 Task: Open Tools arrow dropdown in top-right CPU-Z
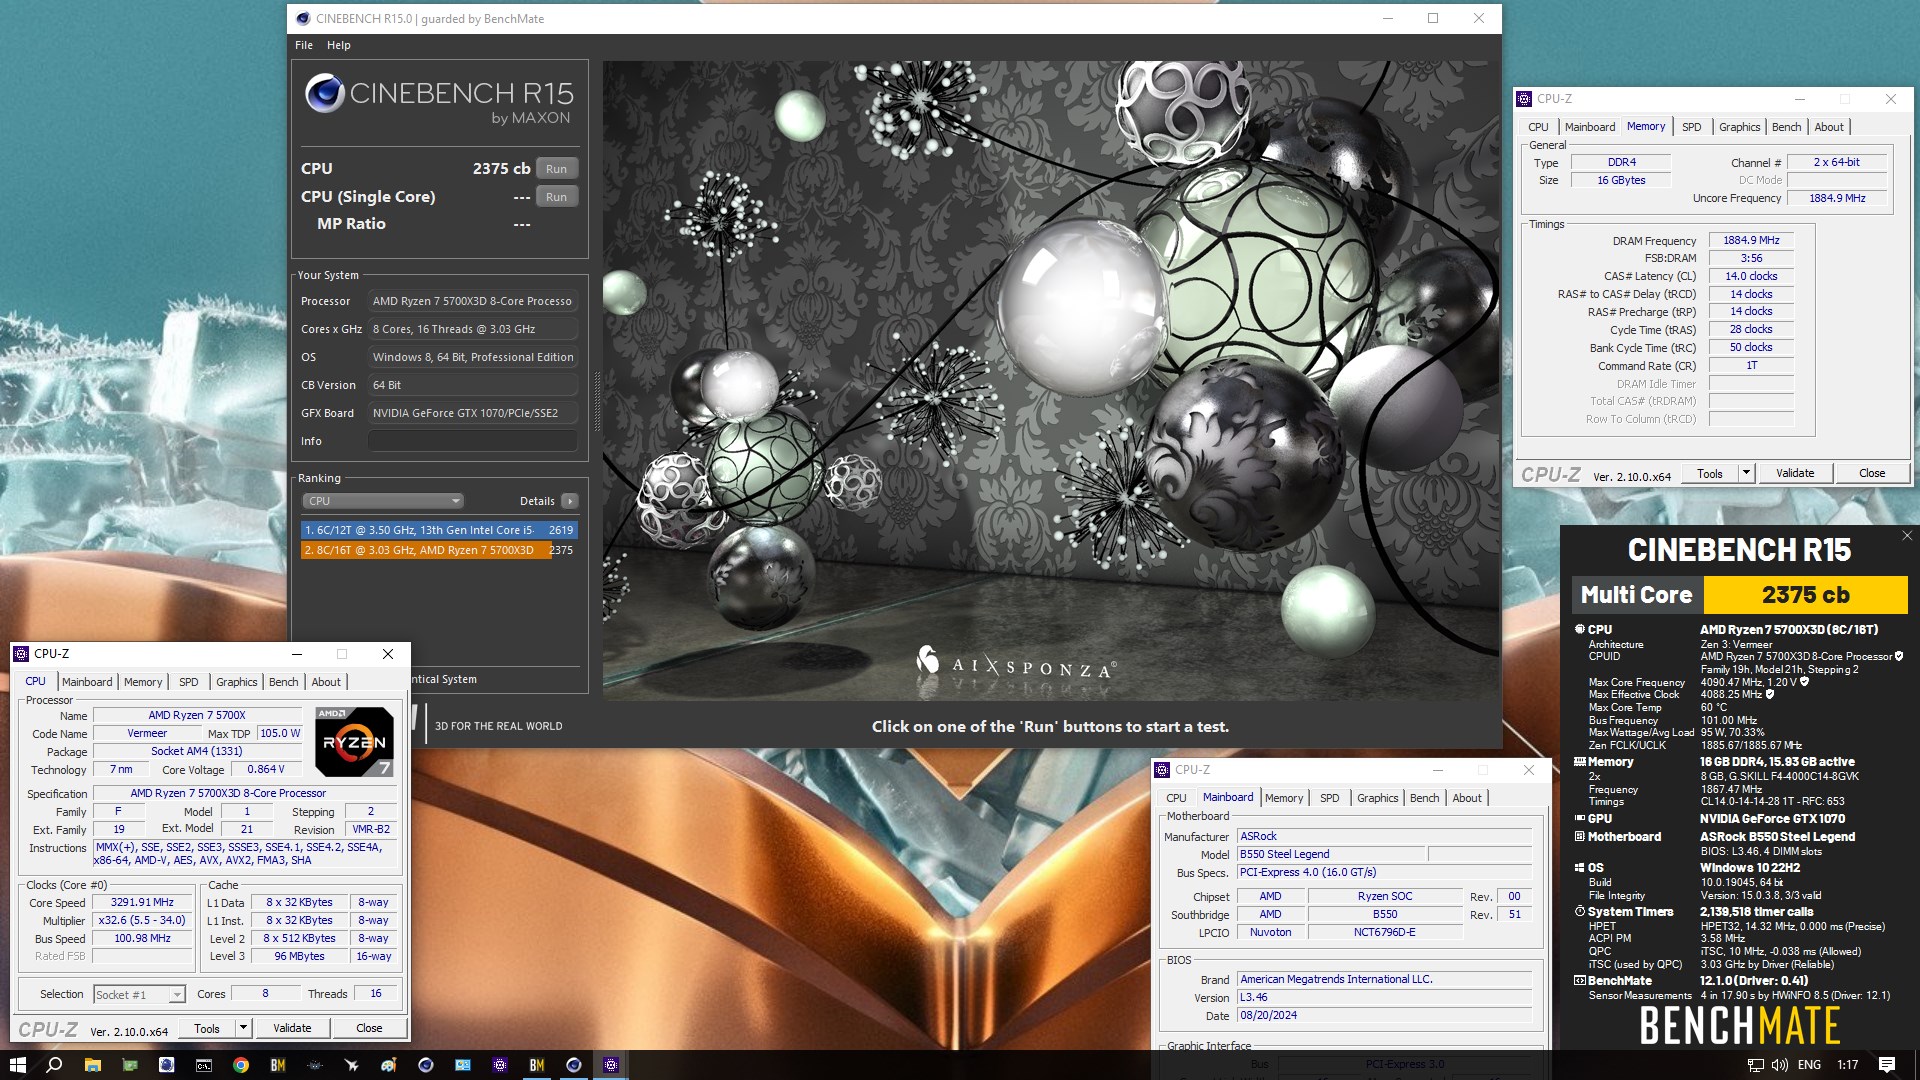pyautogui.click(x=1746, y=473)
